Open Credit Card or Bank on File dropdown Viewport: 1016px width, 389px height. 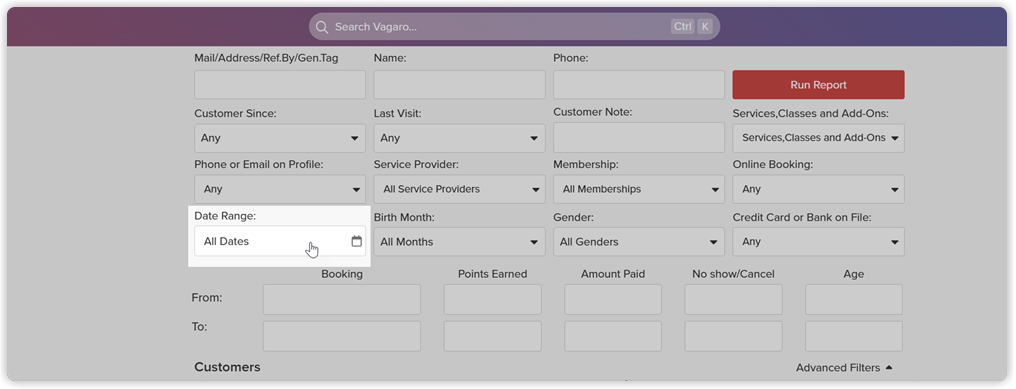coord(818,242)
